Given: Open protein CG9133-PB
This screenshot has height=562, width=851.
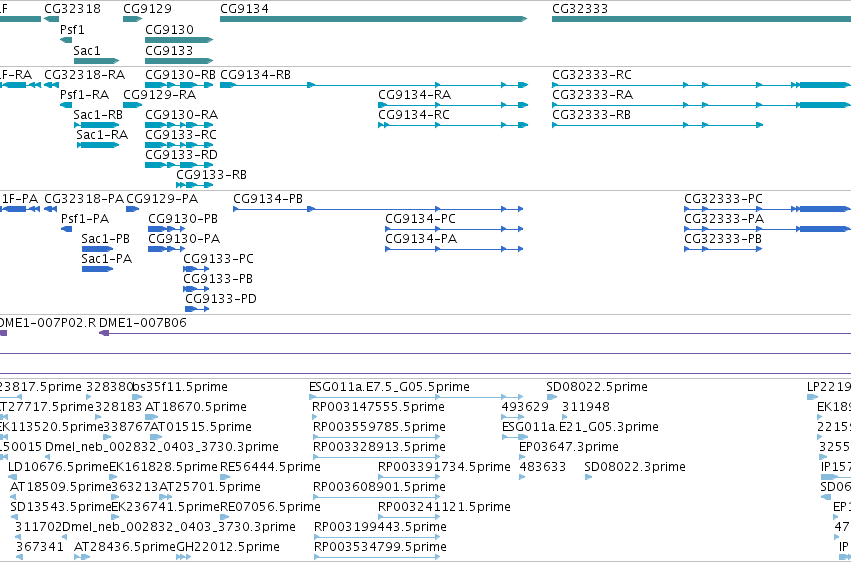Looking at the screenshot, I should (x=196, y=289).
